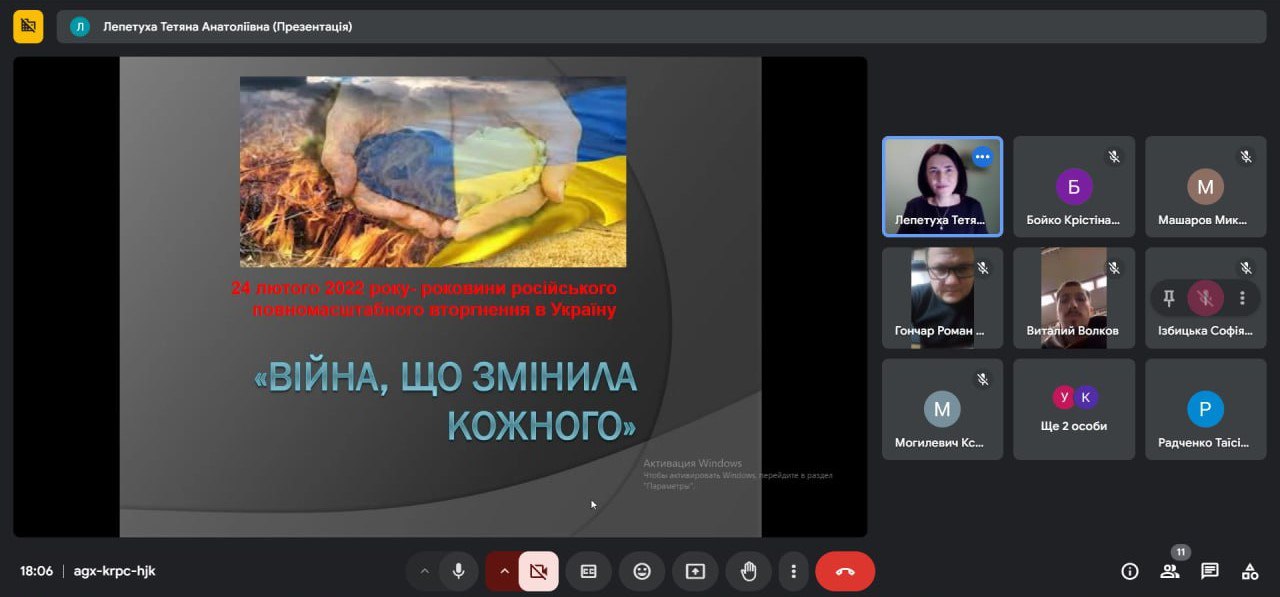
Task: Leave the call with red hang-up button
Action: (845, 571)
